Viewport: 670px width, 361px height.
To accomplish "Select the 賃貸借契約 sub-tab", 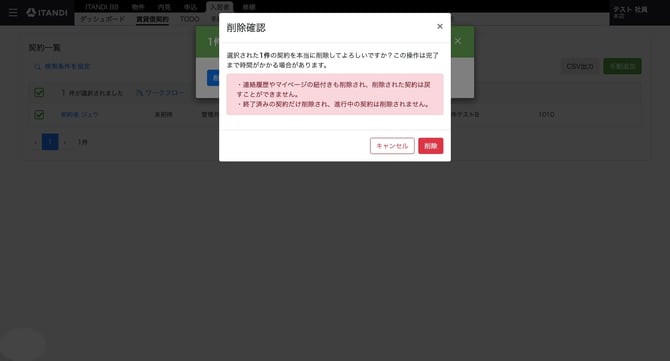I will click(x=153, y=19).
